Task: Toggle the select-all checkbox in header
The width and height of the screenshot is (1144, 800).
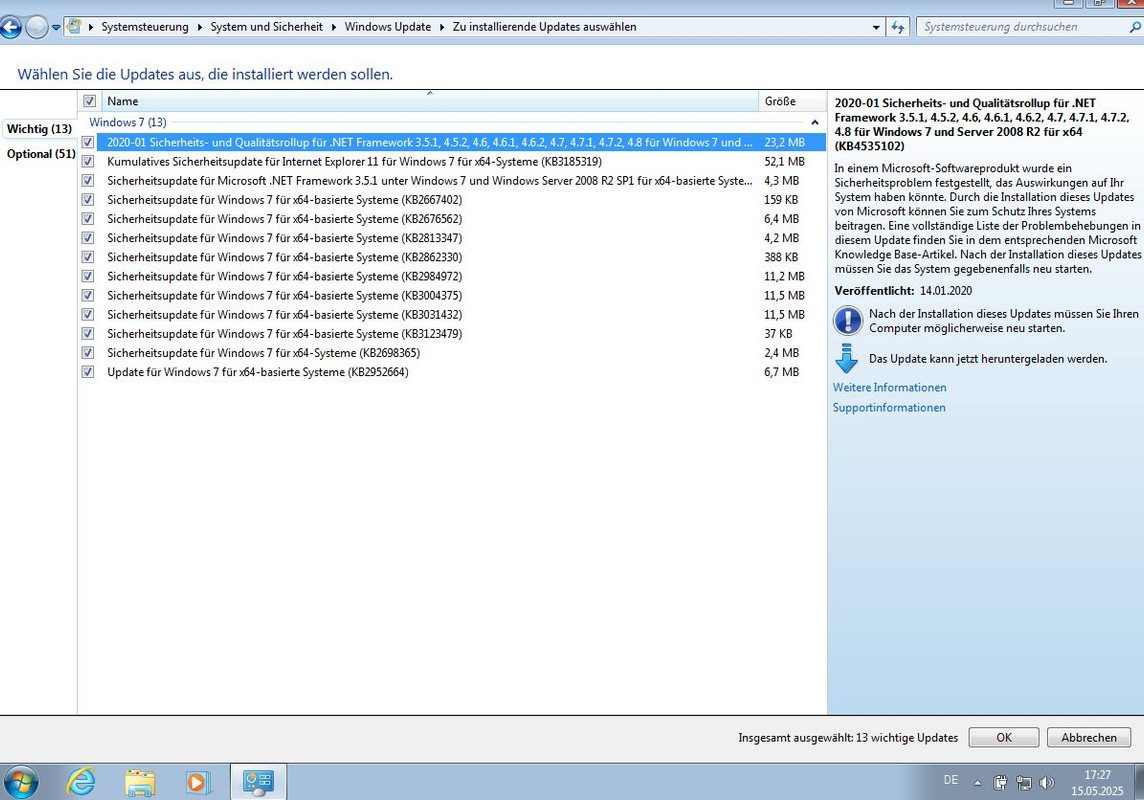Action: pos(89,101)
